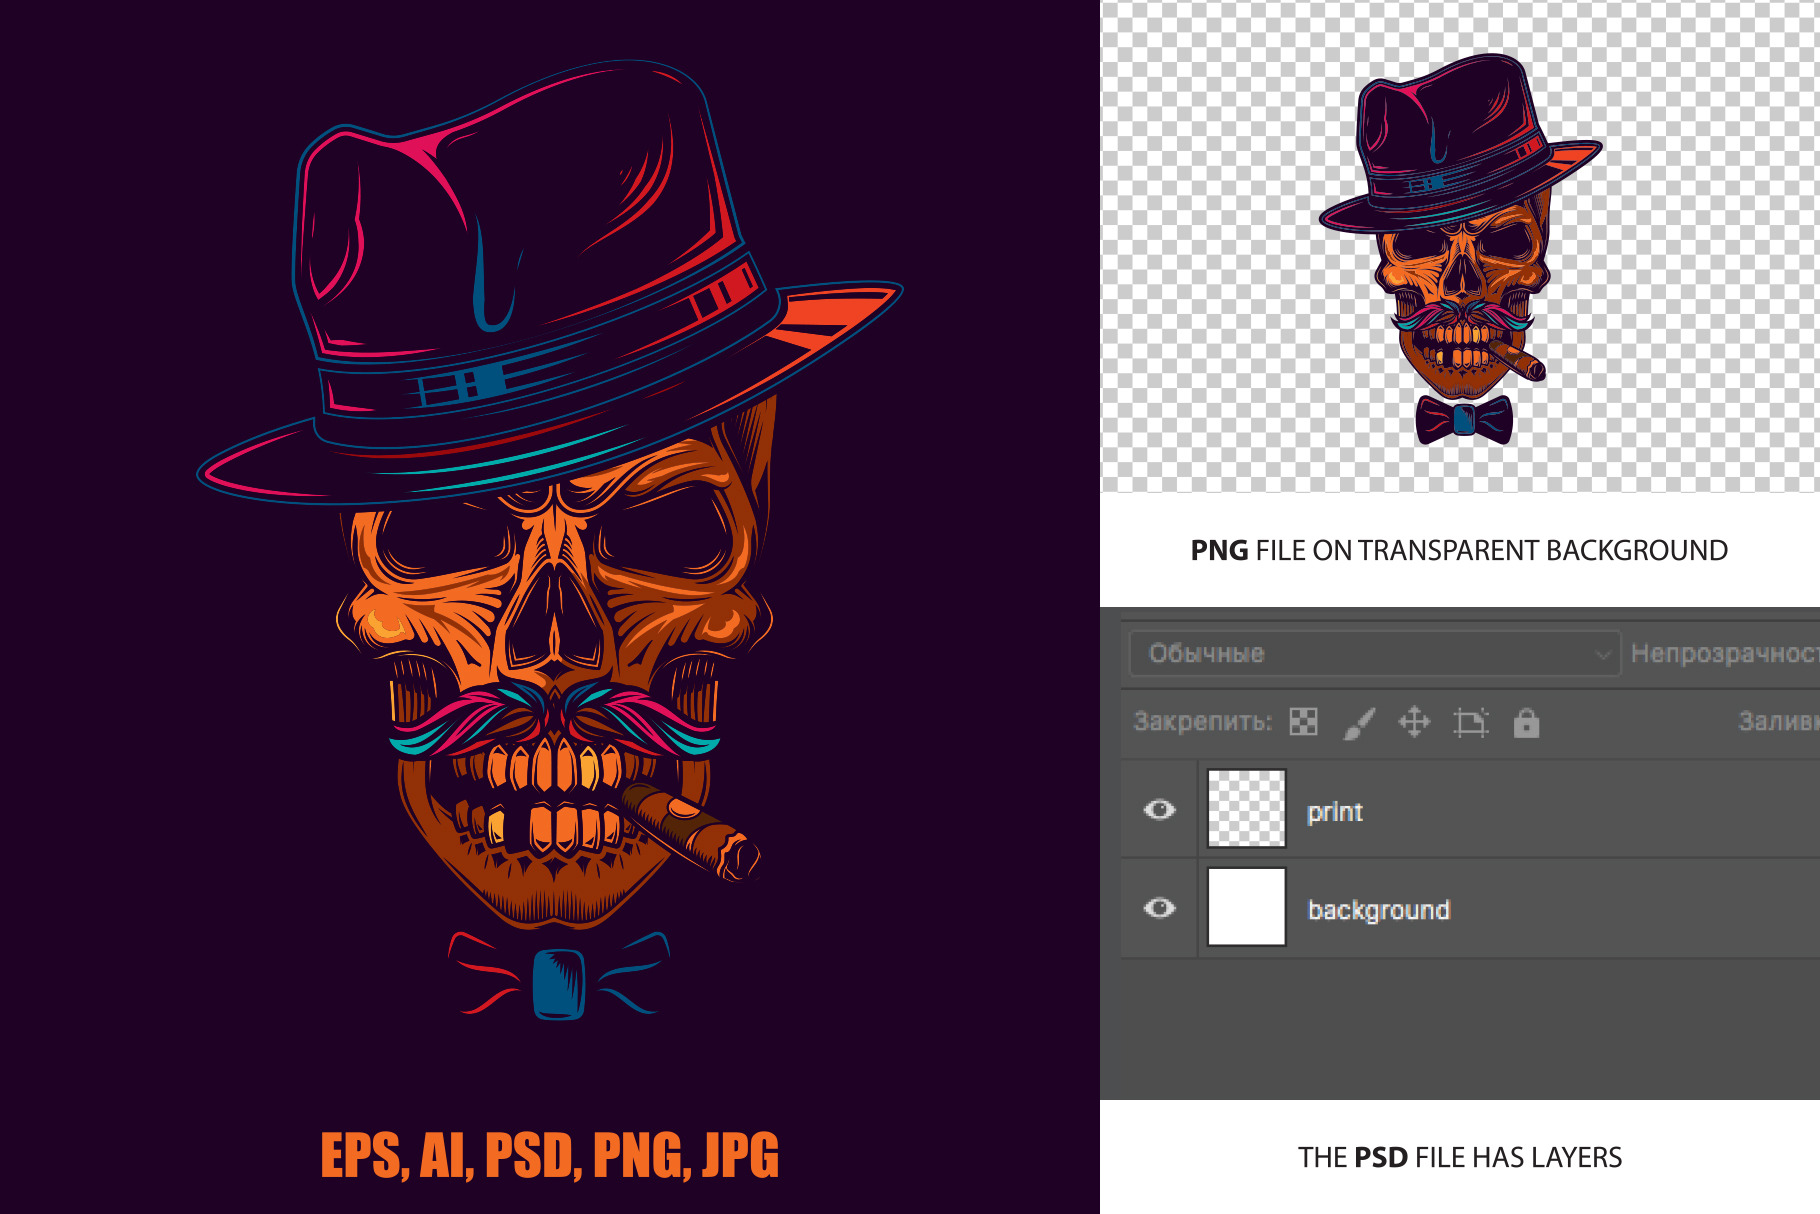
Task: Click the lock position move icon
Action: 1414,722
